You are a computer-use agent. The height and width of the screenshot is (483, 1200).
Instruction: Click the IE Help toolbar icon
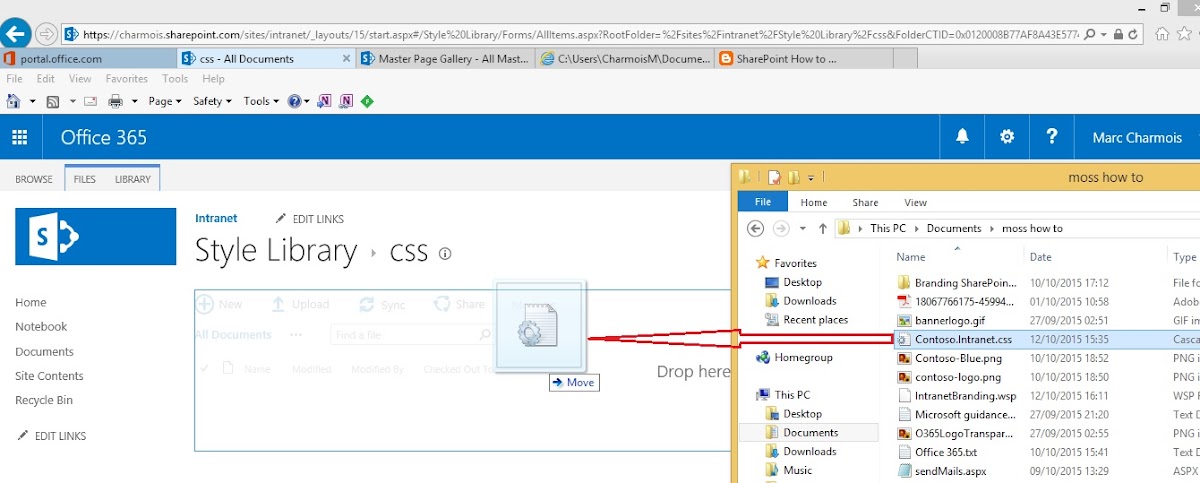click(x=293, y=101)
